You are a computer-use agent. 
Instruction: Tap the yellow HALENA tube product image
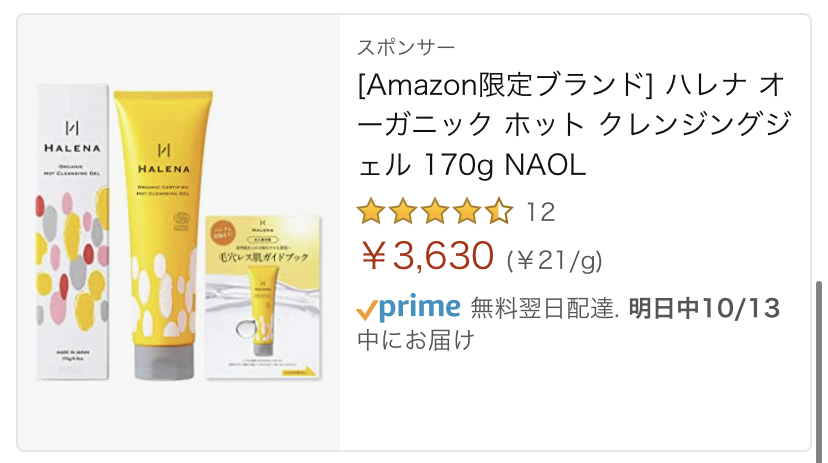point(164,235)
